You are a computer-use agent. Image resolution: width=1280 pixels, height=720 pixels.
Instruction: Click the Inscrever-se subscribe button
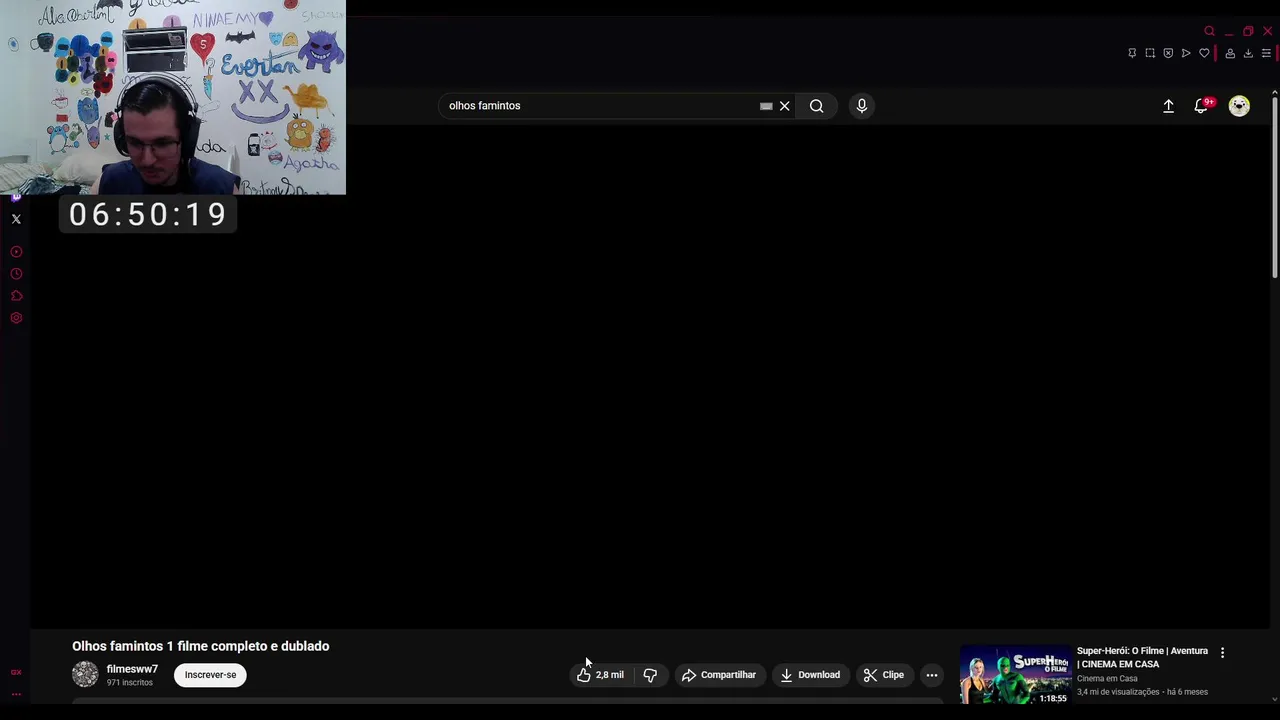[210, 675]
